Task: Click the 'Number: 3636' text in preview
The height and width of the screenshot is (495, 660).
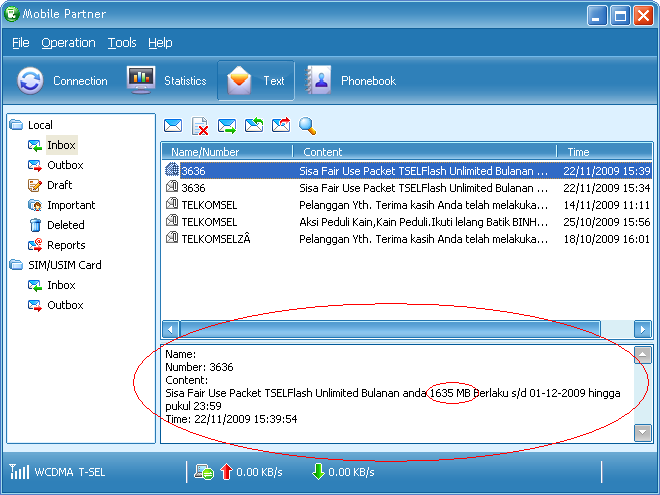Action: pyautogui.click(x=199, y=367)
